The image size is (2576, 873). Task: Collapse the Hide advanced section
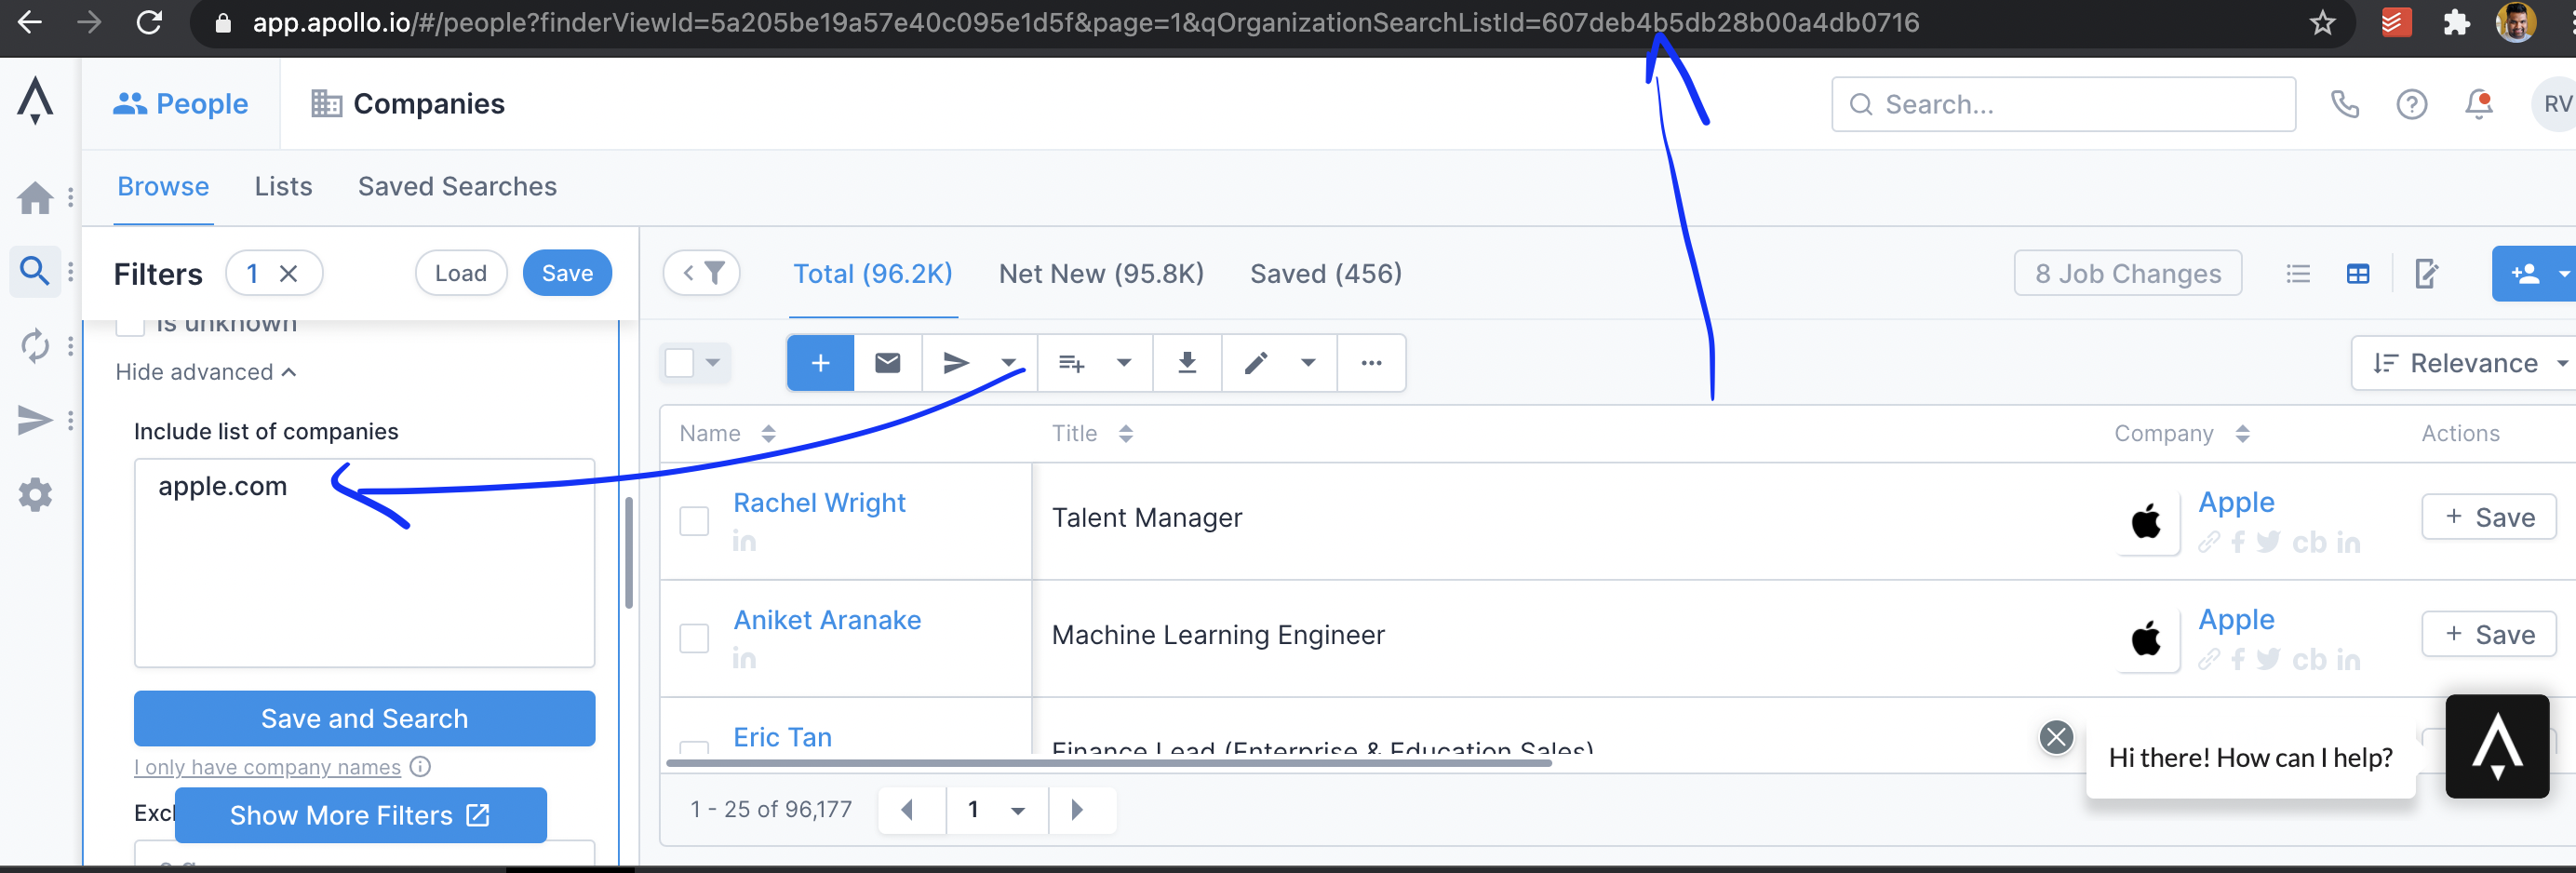(x=205, y=372)
